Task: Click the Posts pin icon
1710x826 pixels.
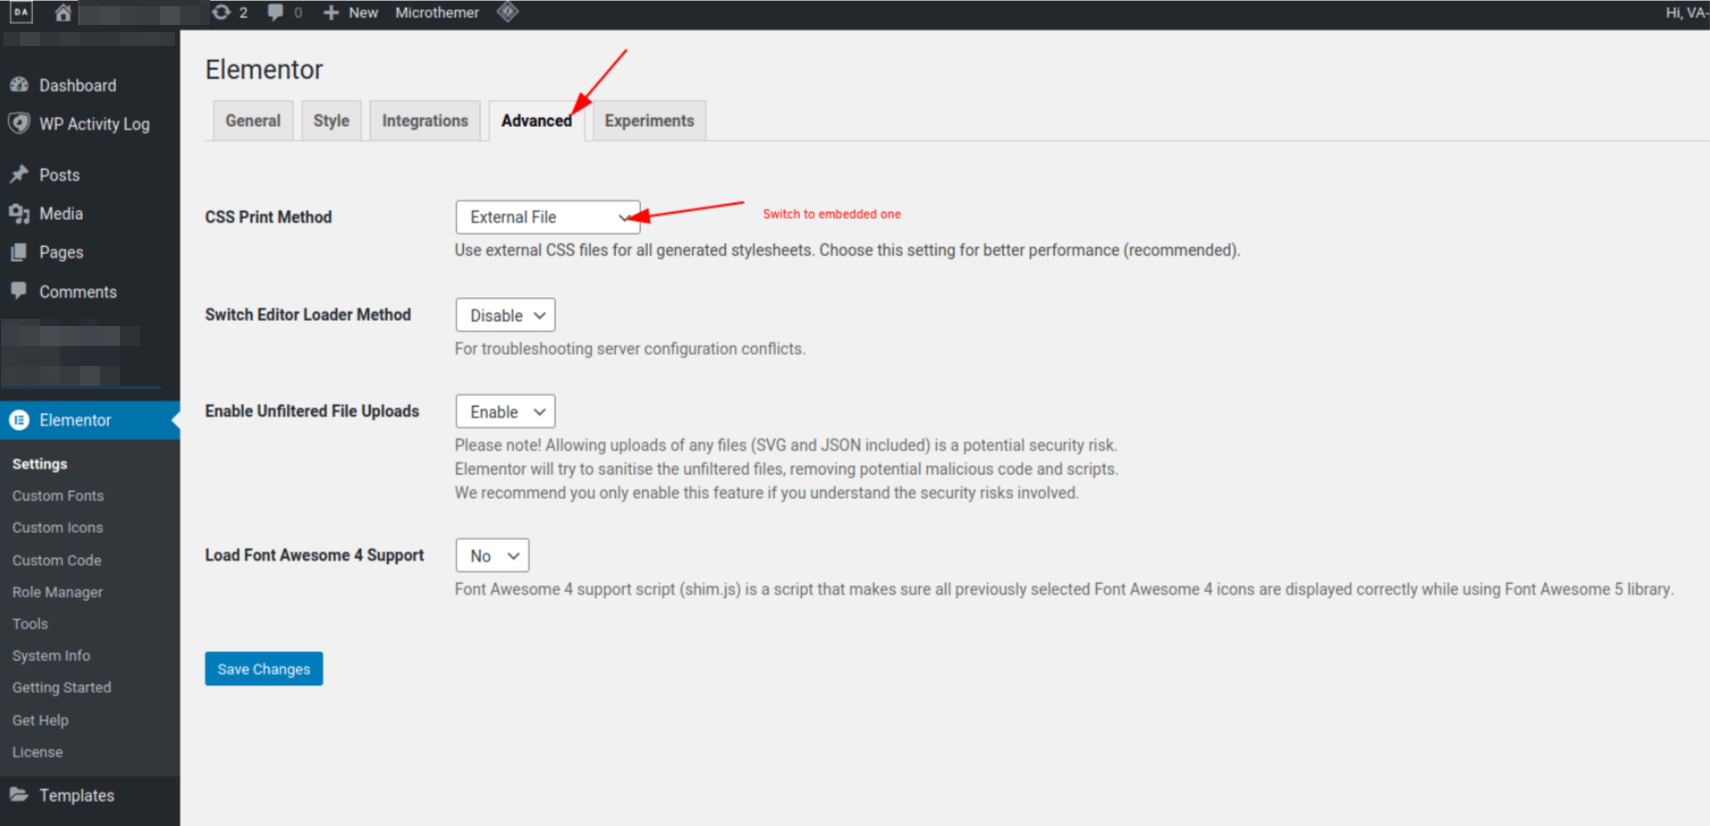Action: pos(19,174)
